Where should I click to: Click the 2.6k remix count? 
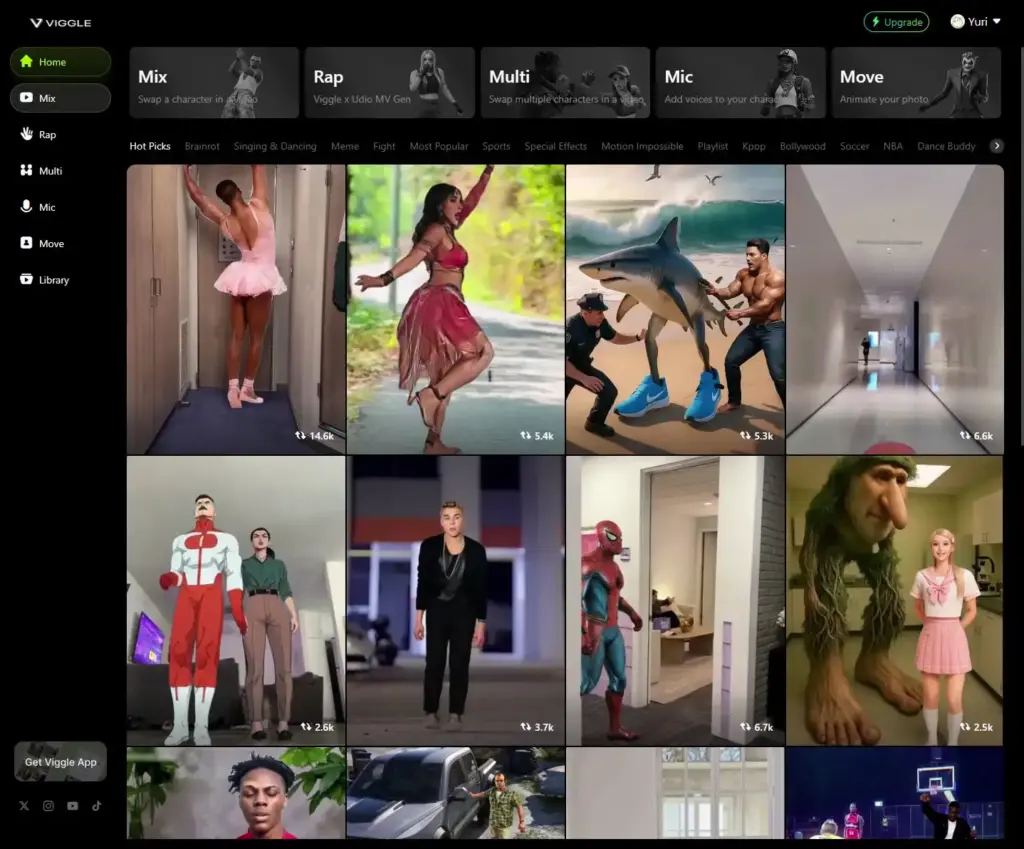coord(317,727)
